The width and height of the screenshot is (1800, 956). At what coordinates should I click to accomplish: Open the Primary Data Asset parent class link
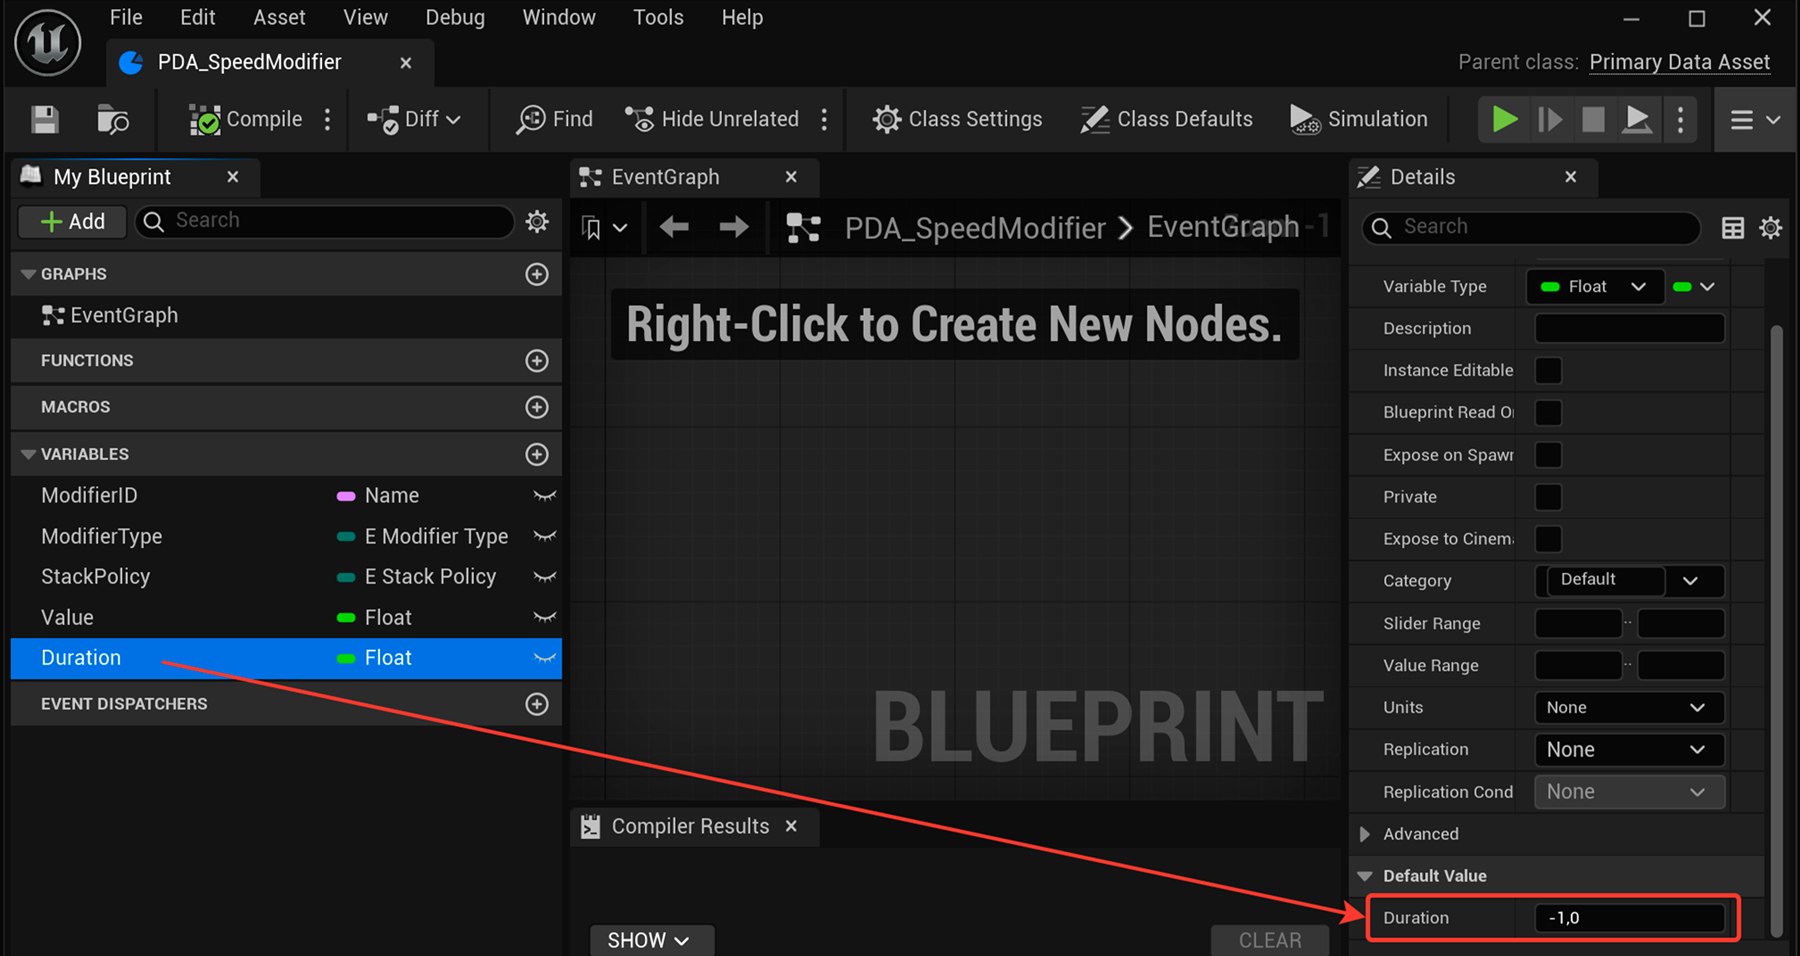pyautogui.click(x=1680, y=62)
